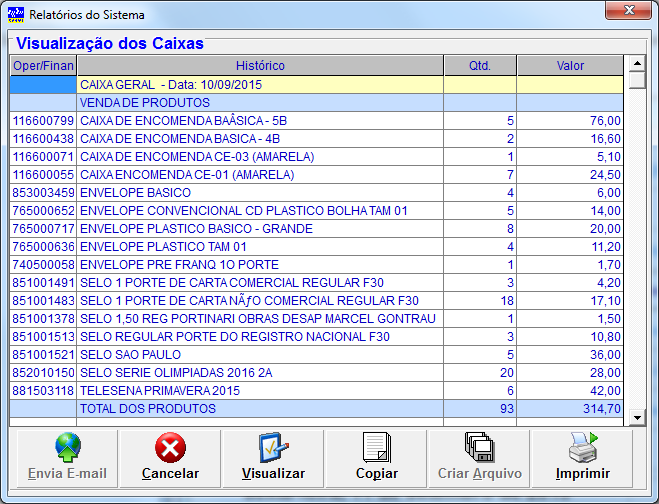The image size is (659, 504).
Task: Click the Envia E-mail button label
Action: click(67, 473)
